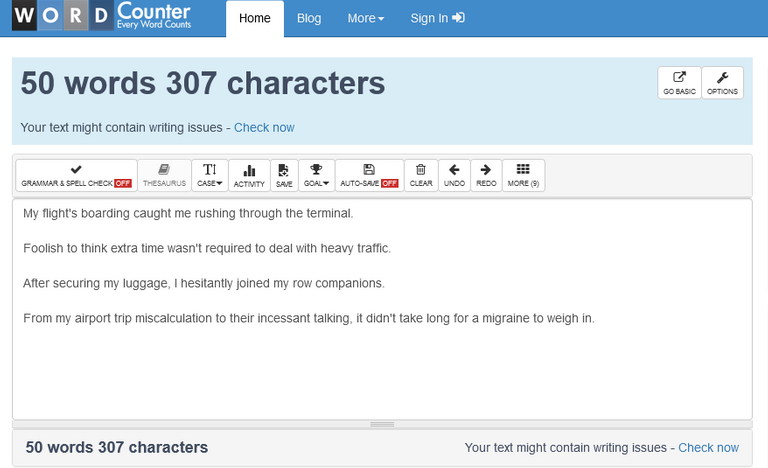Click the Save file icon
768x468 pixels.
[284, 175]
